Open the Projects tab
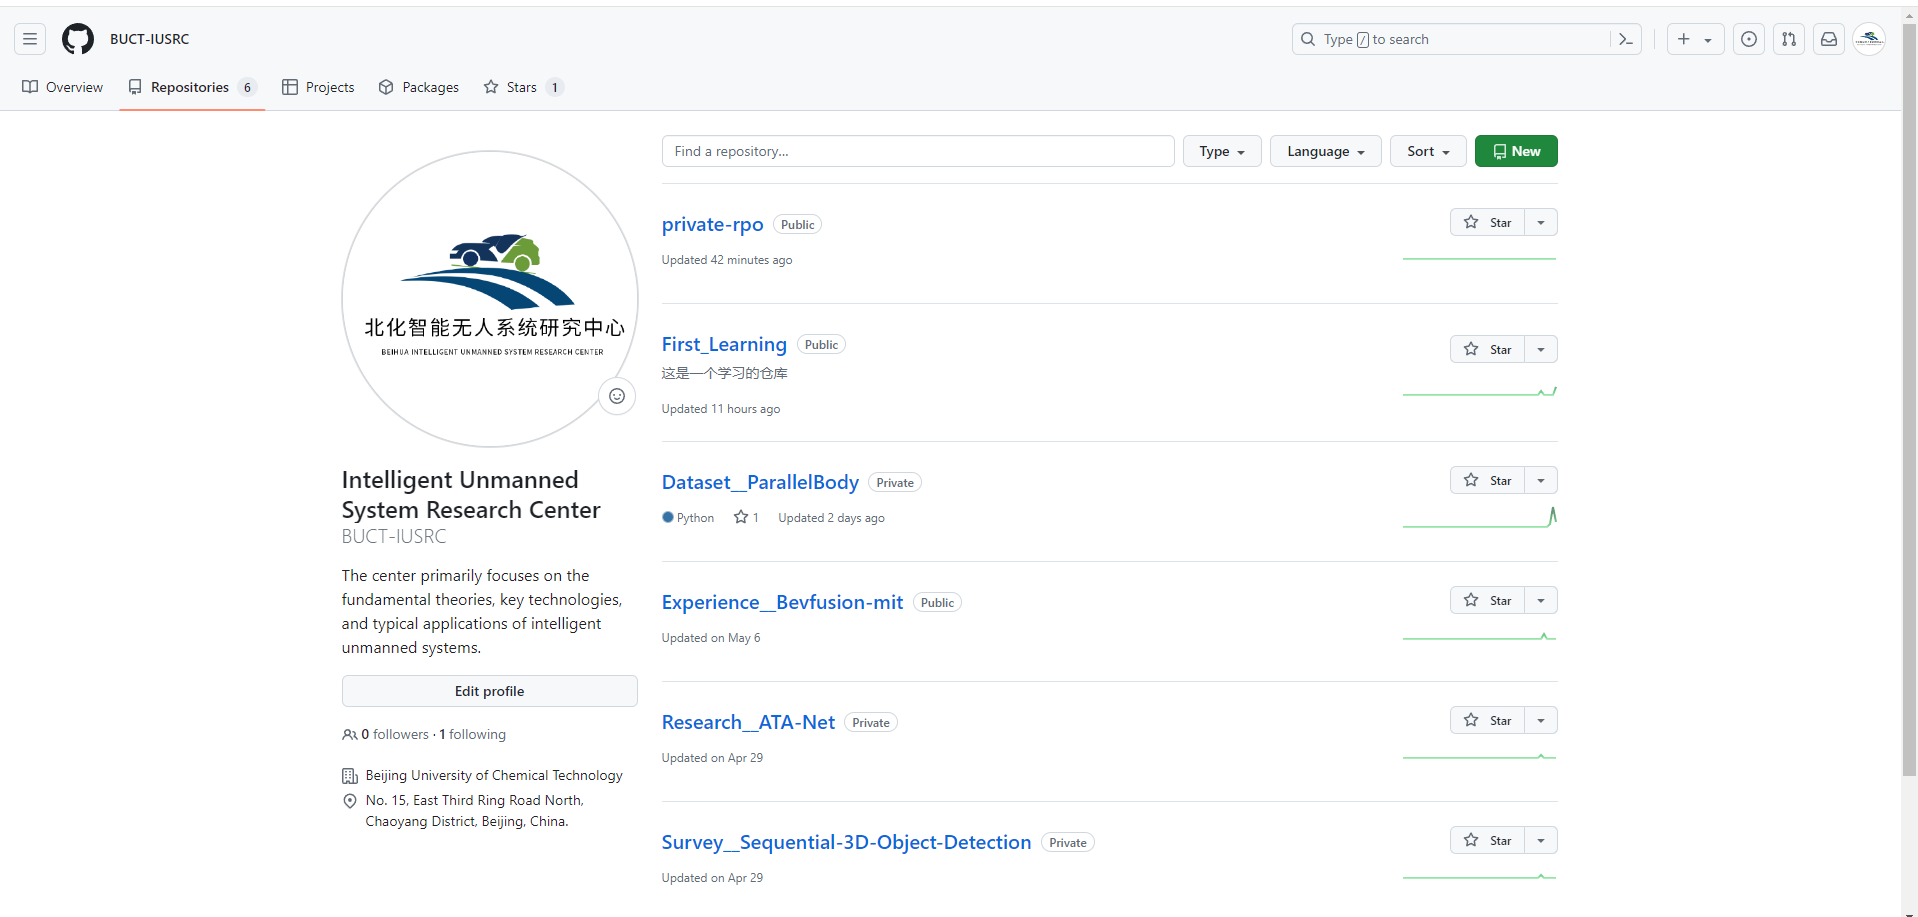Viewport: 1918px width, 917px height. [318, 87]
